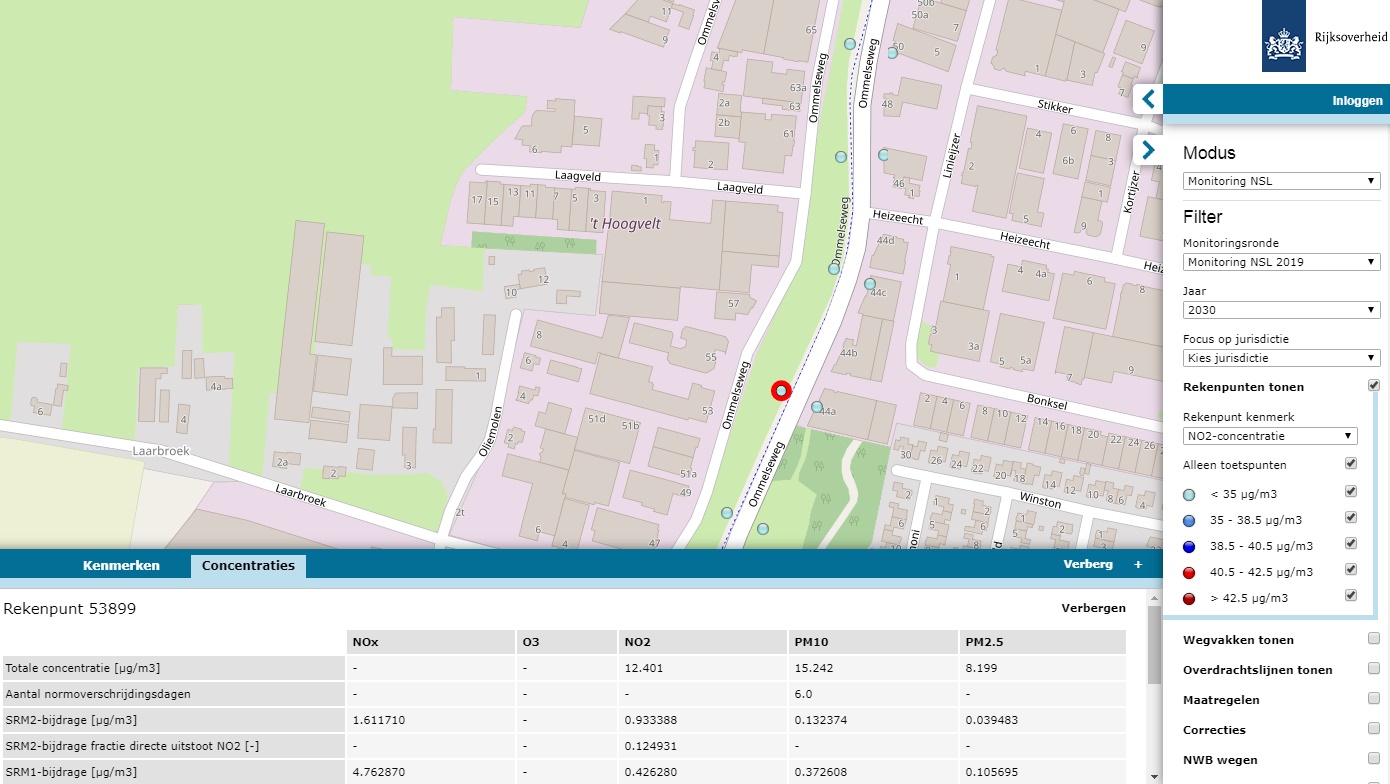The width and height of the screenshot is (1390, 784).
Task: Switch to the Kenmerken tab
Action: pyautogui.click(x=121, y=565)
